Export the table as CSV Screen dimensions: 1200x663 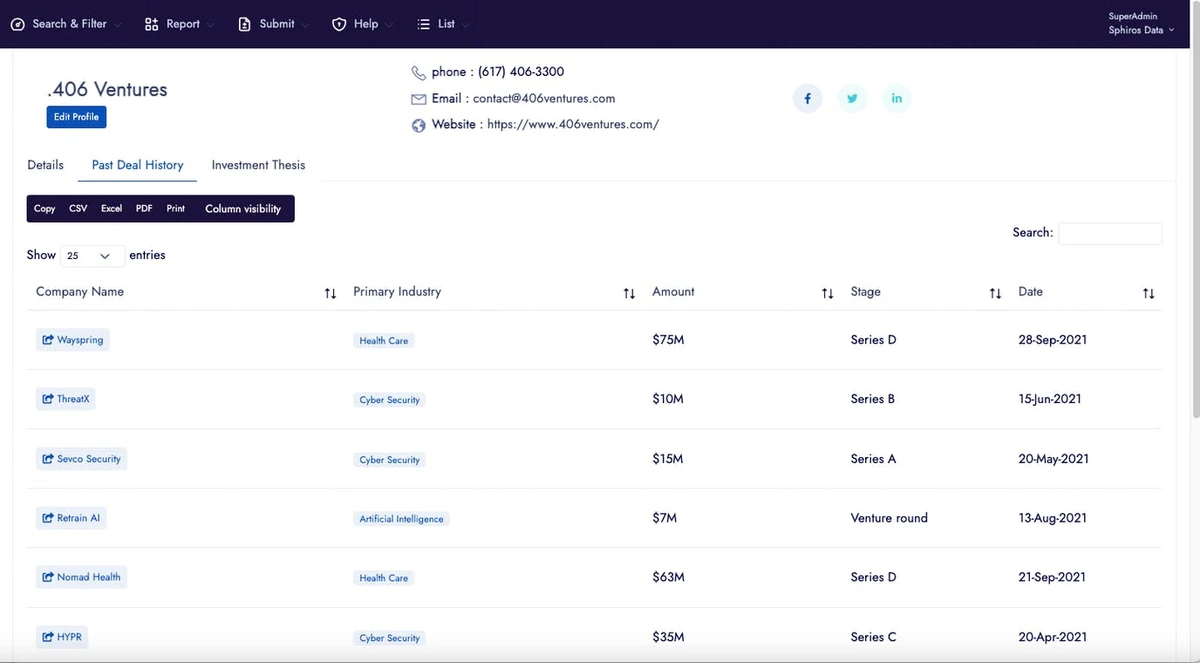click(x=78, y=209)
